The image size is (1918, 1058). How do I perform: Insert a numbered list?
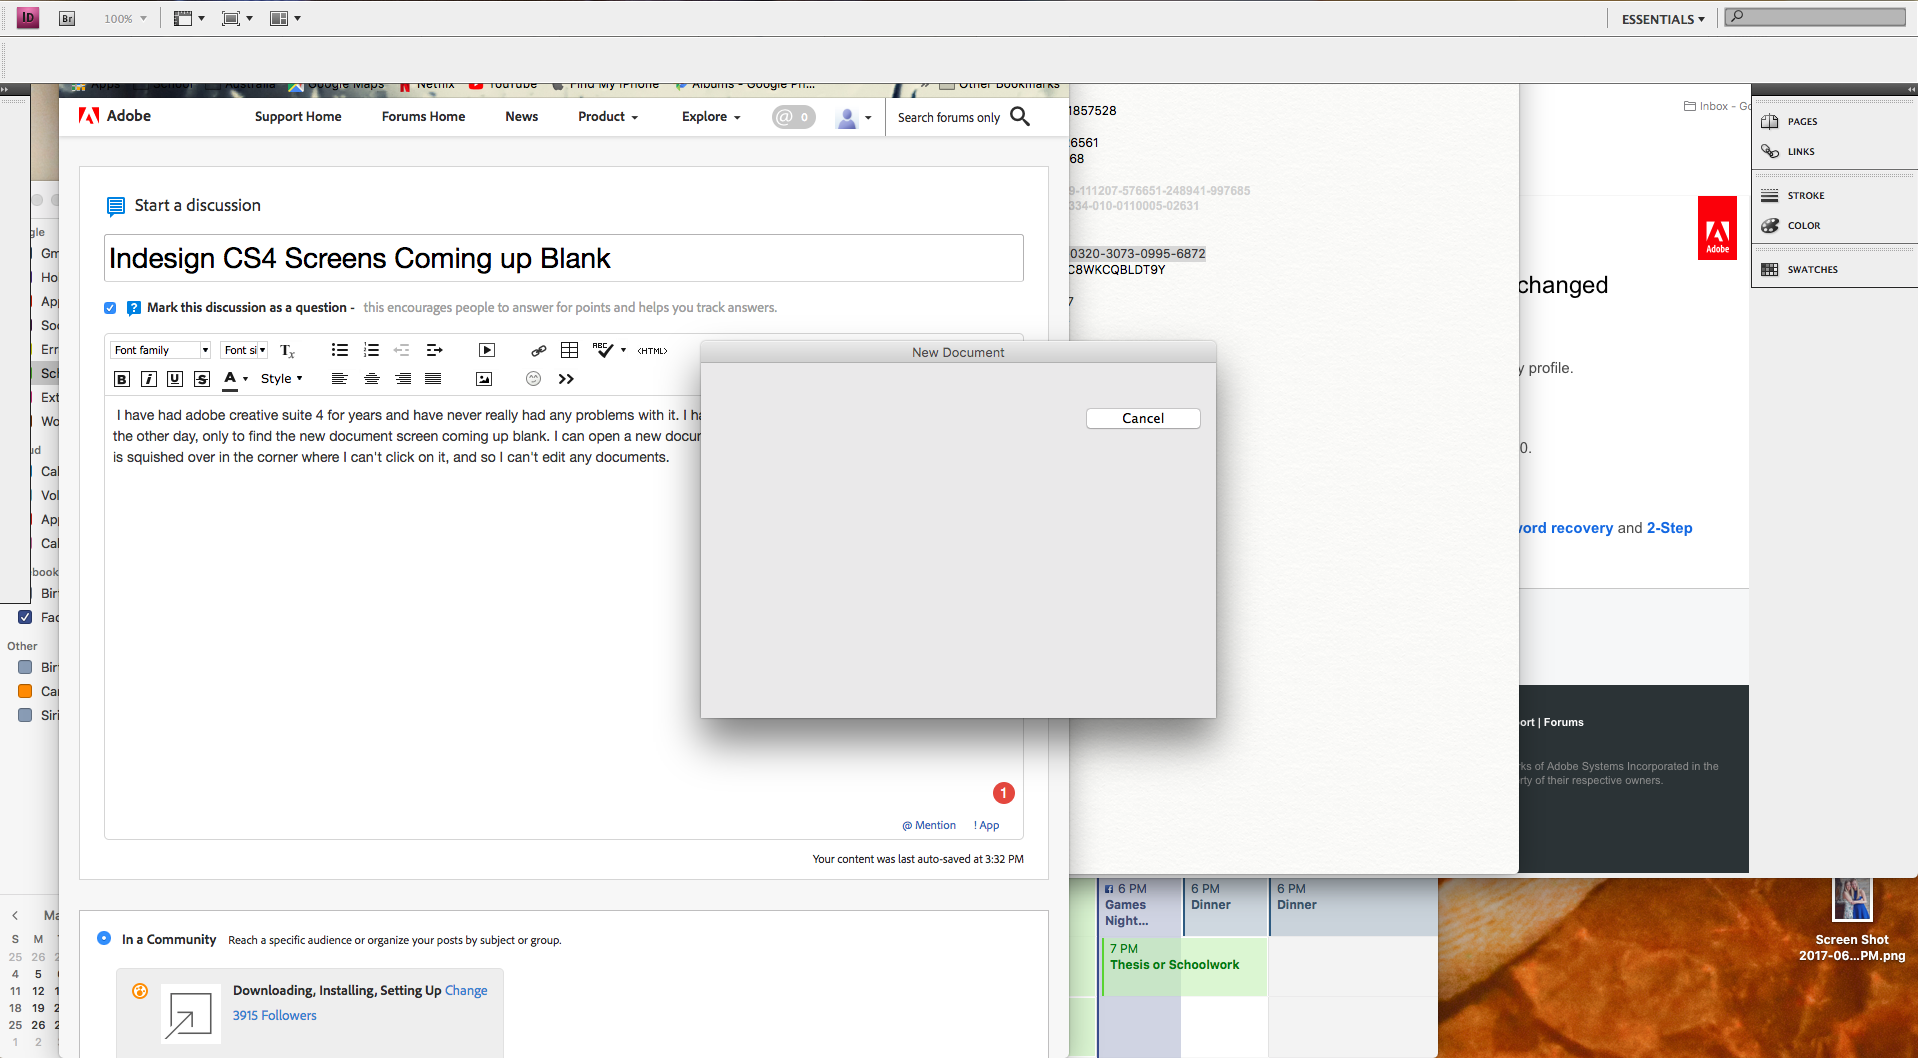point(371,350)
